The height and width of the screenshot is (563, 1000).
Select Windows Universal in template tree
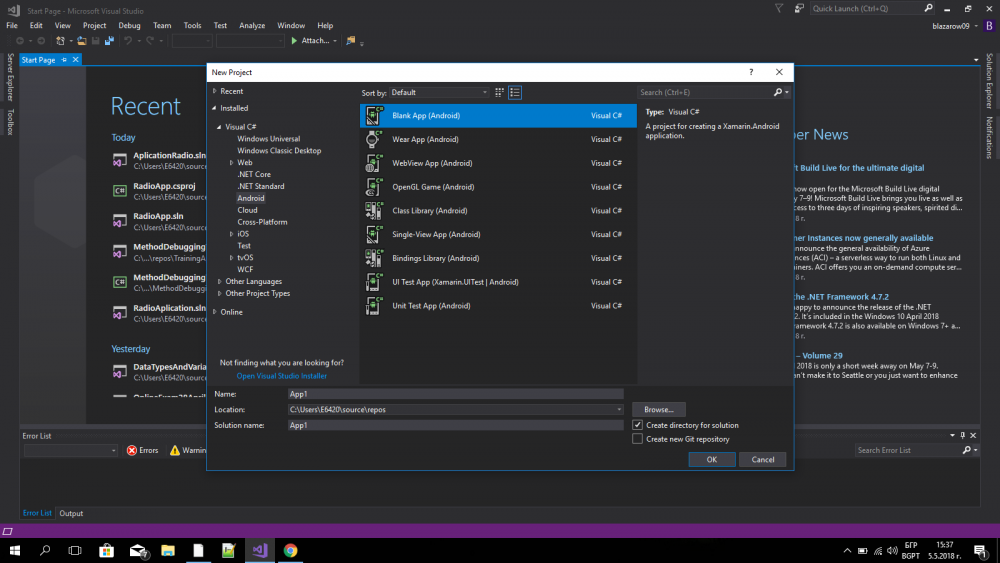268,138
